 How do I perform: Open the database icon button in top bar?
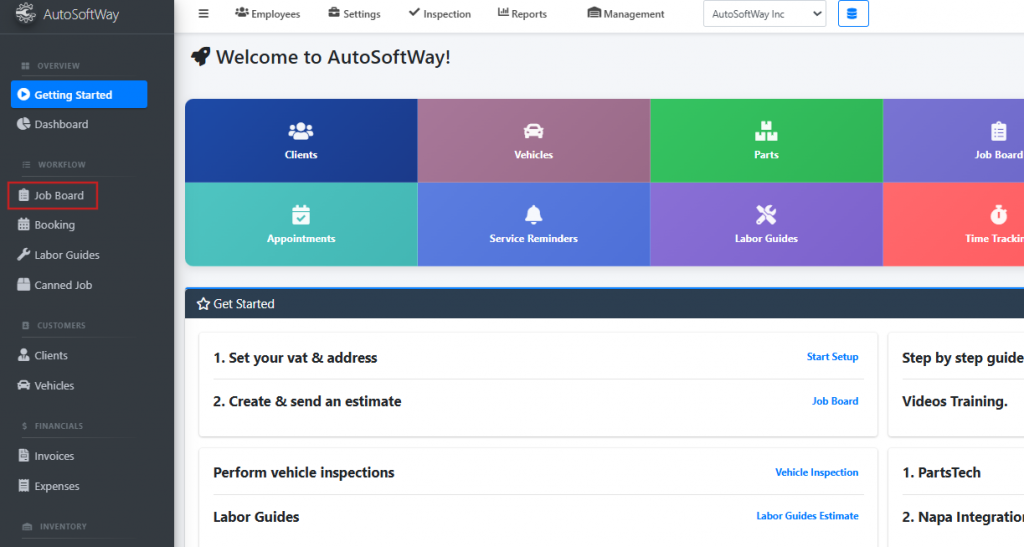(x=853, y=14)
